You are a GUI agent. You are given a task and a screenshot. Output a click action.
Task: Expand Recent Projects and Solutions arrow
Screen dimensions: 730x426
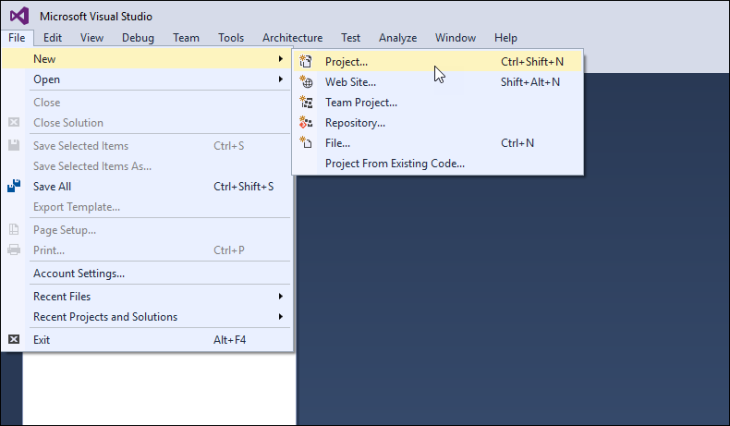(x=281, y=317)
